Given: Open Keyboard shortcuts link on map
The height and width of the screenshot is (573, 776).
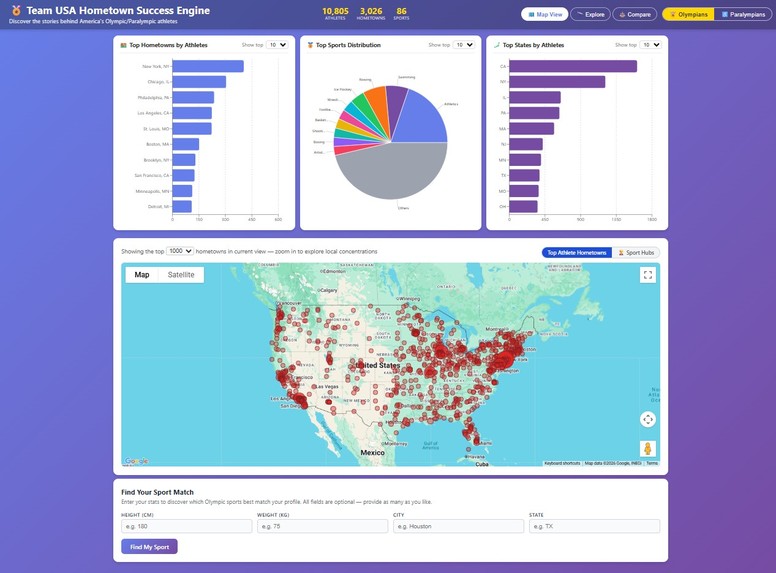Looking at the screenshot, I should 562,463.
